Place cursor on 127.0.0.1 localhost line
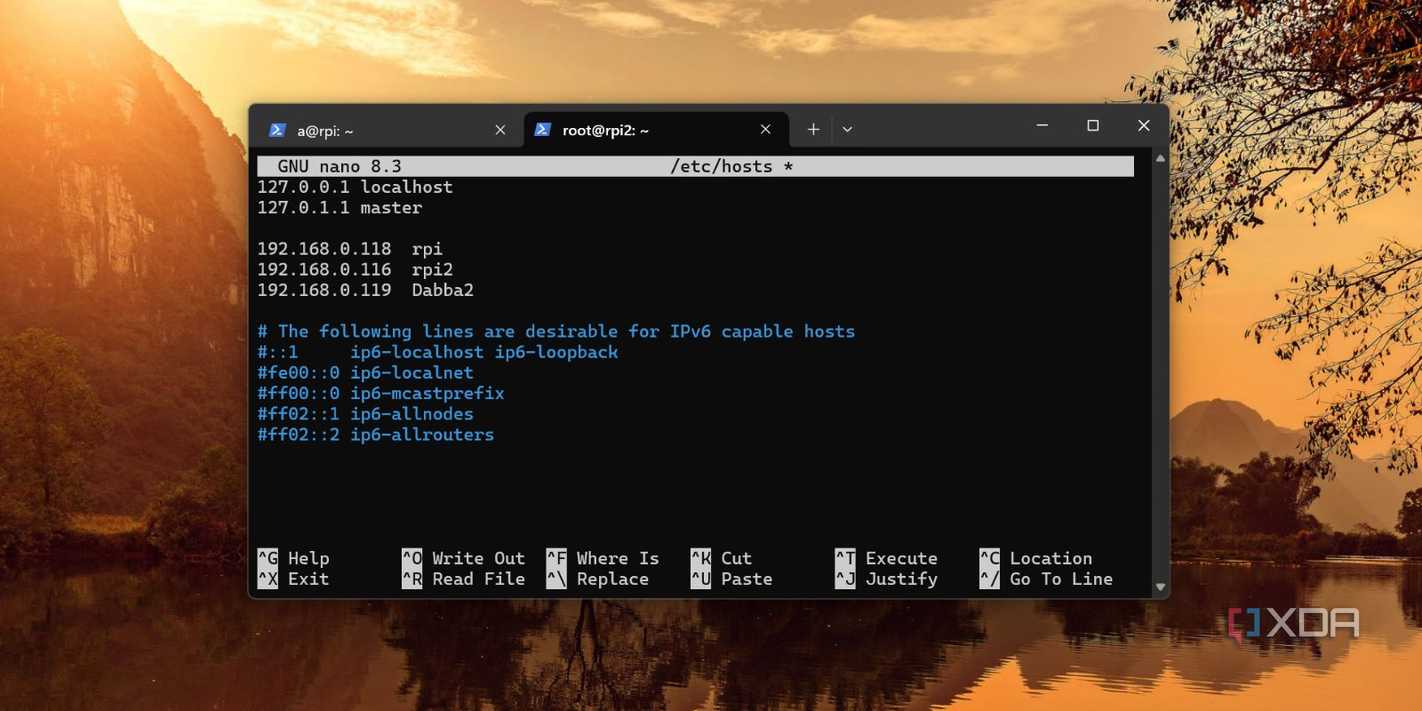The image size is (1422, 711). [355, 187]
